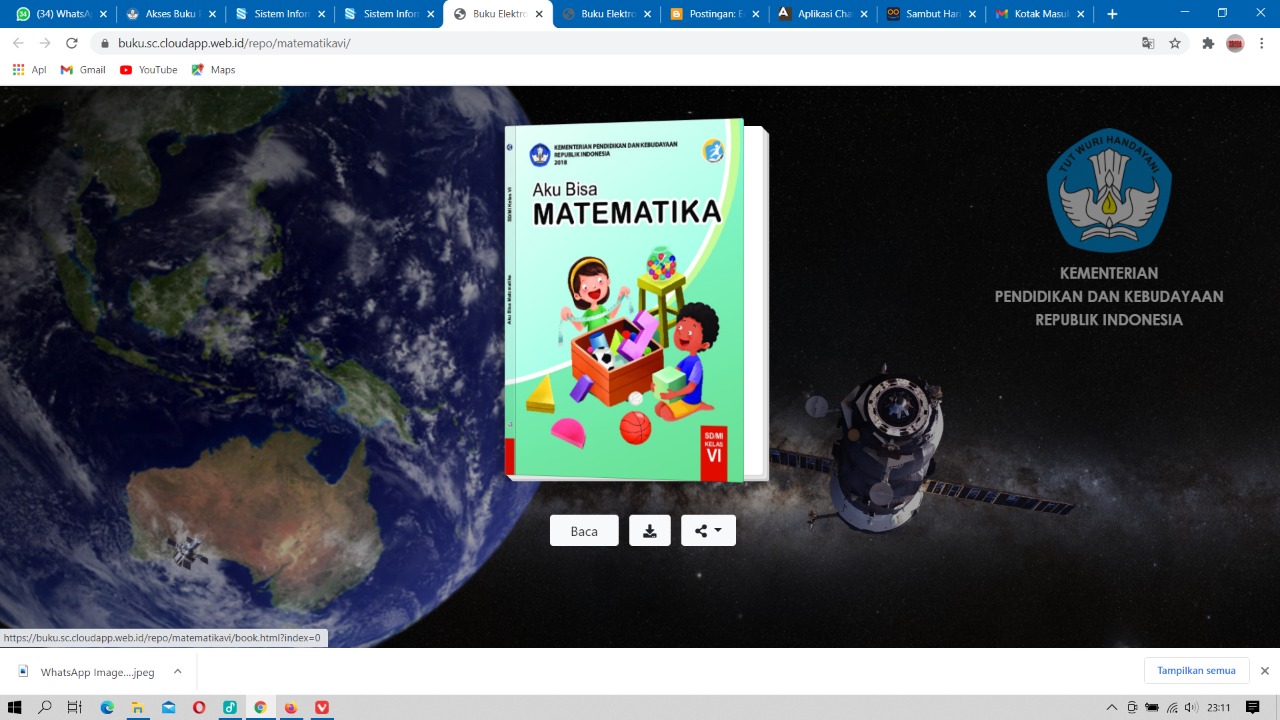This screenshot has width=1280, height=720.
Task: Click Tampilkan semua downloads button
Action: 1196,670
